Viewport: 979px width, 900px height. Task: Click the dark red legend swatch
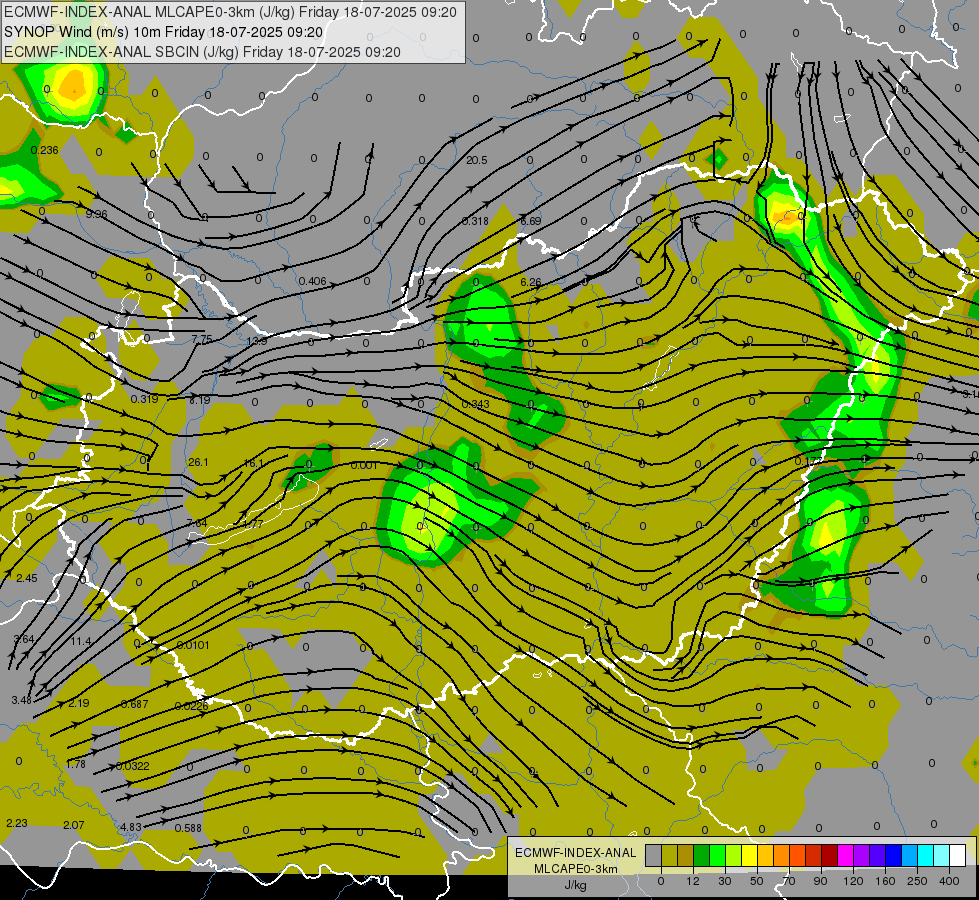pyautogui.click(x=830, y=855)
